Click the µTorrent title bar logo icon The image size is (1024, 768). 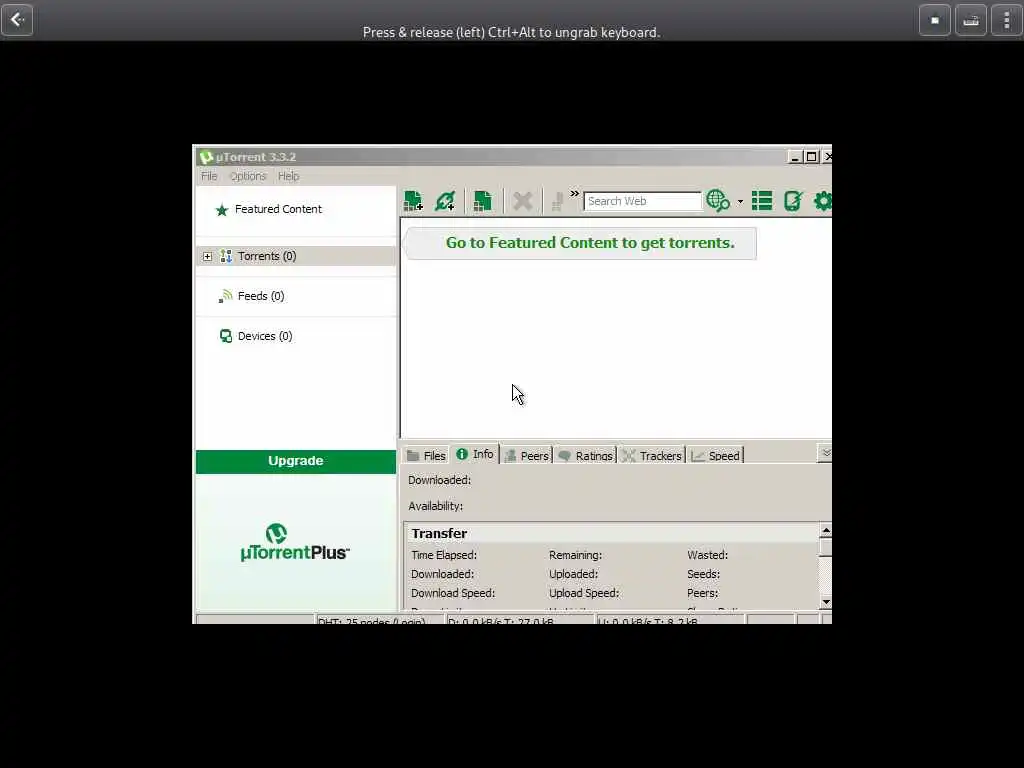point(206,157)
